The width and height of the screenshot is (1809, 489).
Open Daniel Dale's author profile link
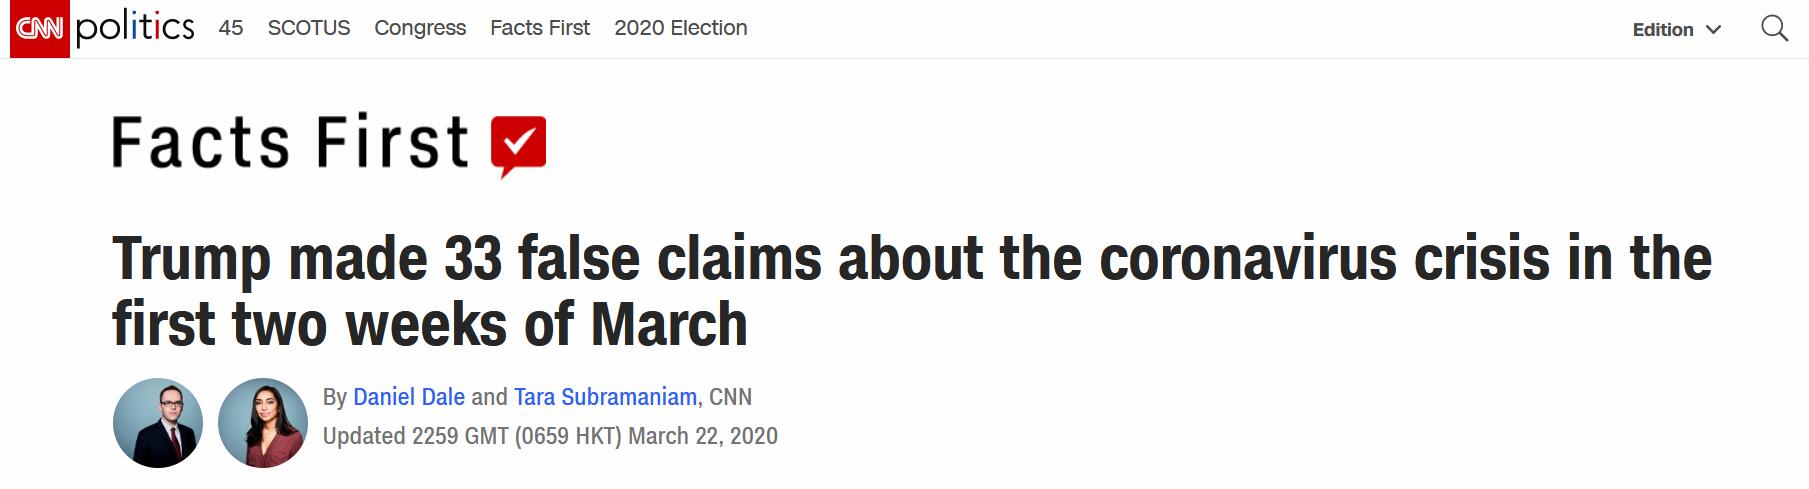coord(409,397)
